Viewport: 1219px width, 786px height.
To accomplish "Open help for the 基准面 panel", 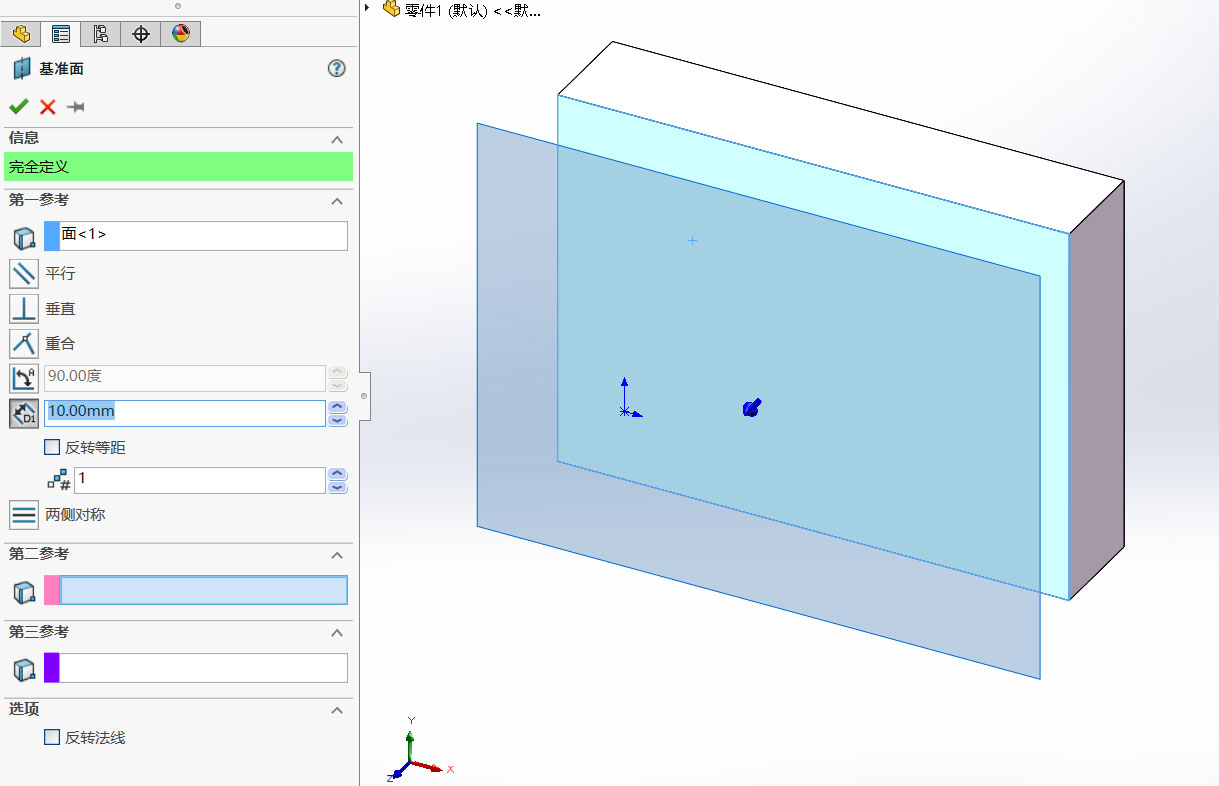I will pos(336,69).
